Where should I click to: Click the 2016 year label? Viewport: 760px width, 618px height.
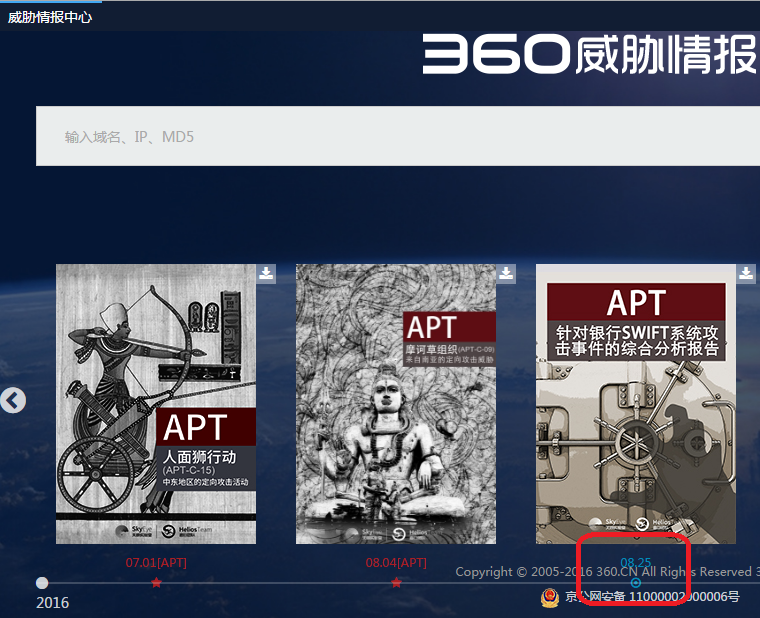pos(52,602)
